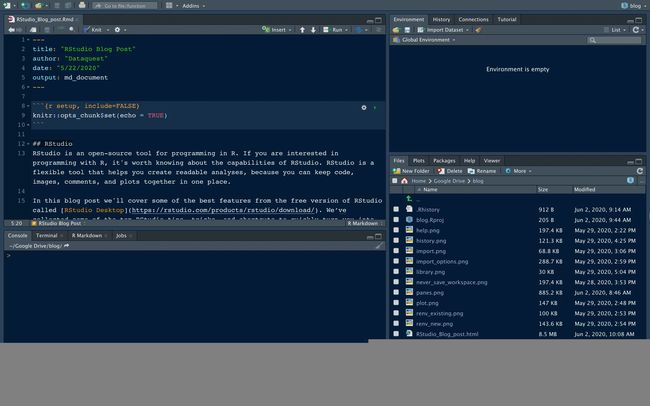Click the chunk options gear on setup chunk
The height and width of the screenshot is (406, 650).
point(364,107)
